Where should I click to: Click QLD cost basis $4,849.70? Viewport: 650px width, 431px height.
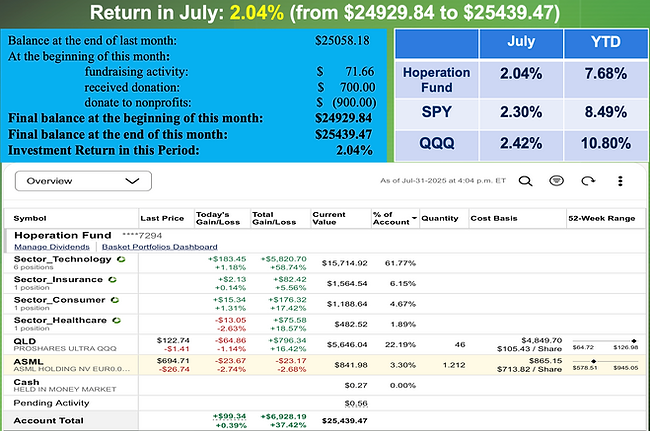pyautogui.click(x=541, y=341)
